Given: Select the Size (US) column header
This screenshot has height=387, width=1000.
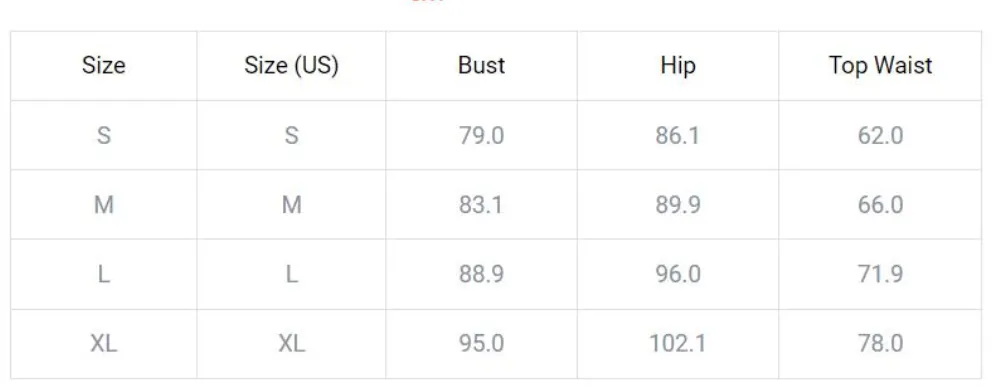Looking at the screenshot, I should [x=291, y=65].
